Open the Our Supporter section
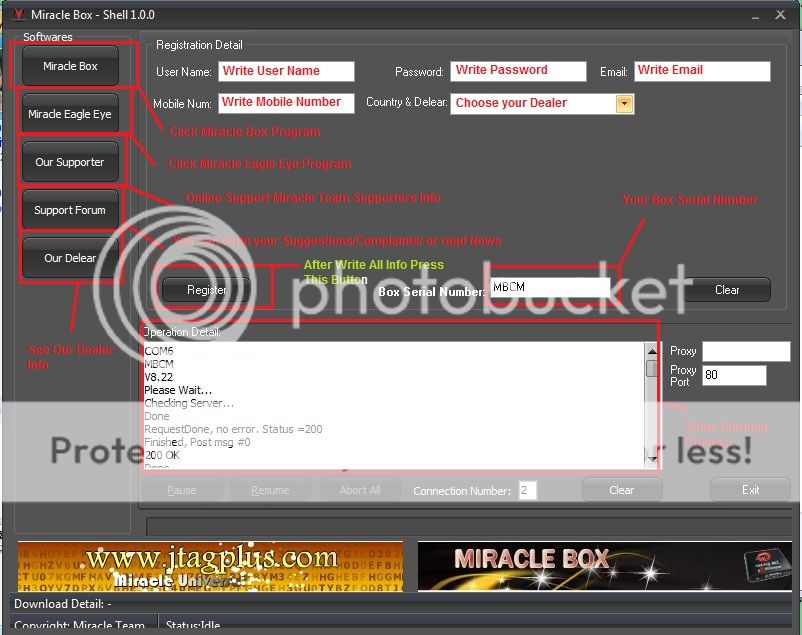The height and width of the screenshot is (635, 802). point(70,162)
